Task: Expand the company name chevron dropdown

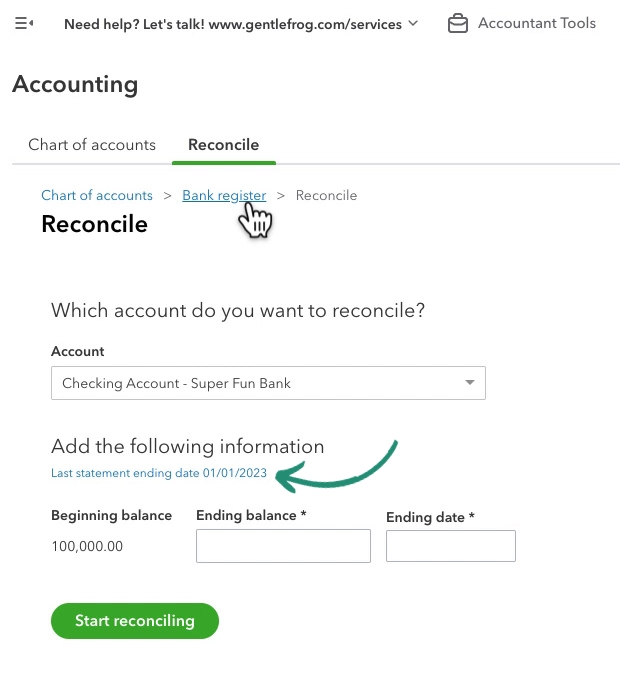Action: [413, 23]
